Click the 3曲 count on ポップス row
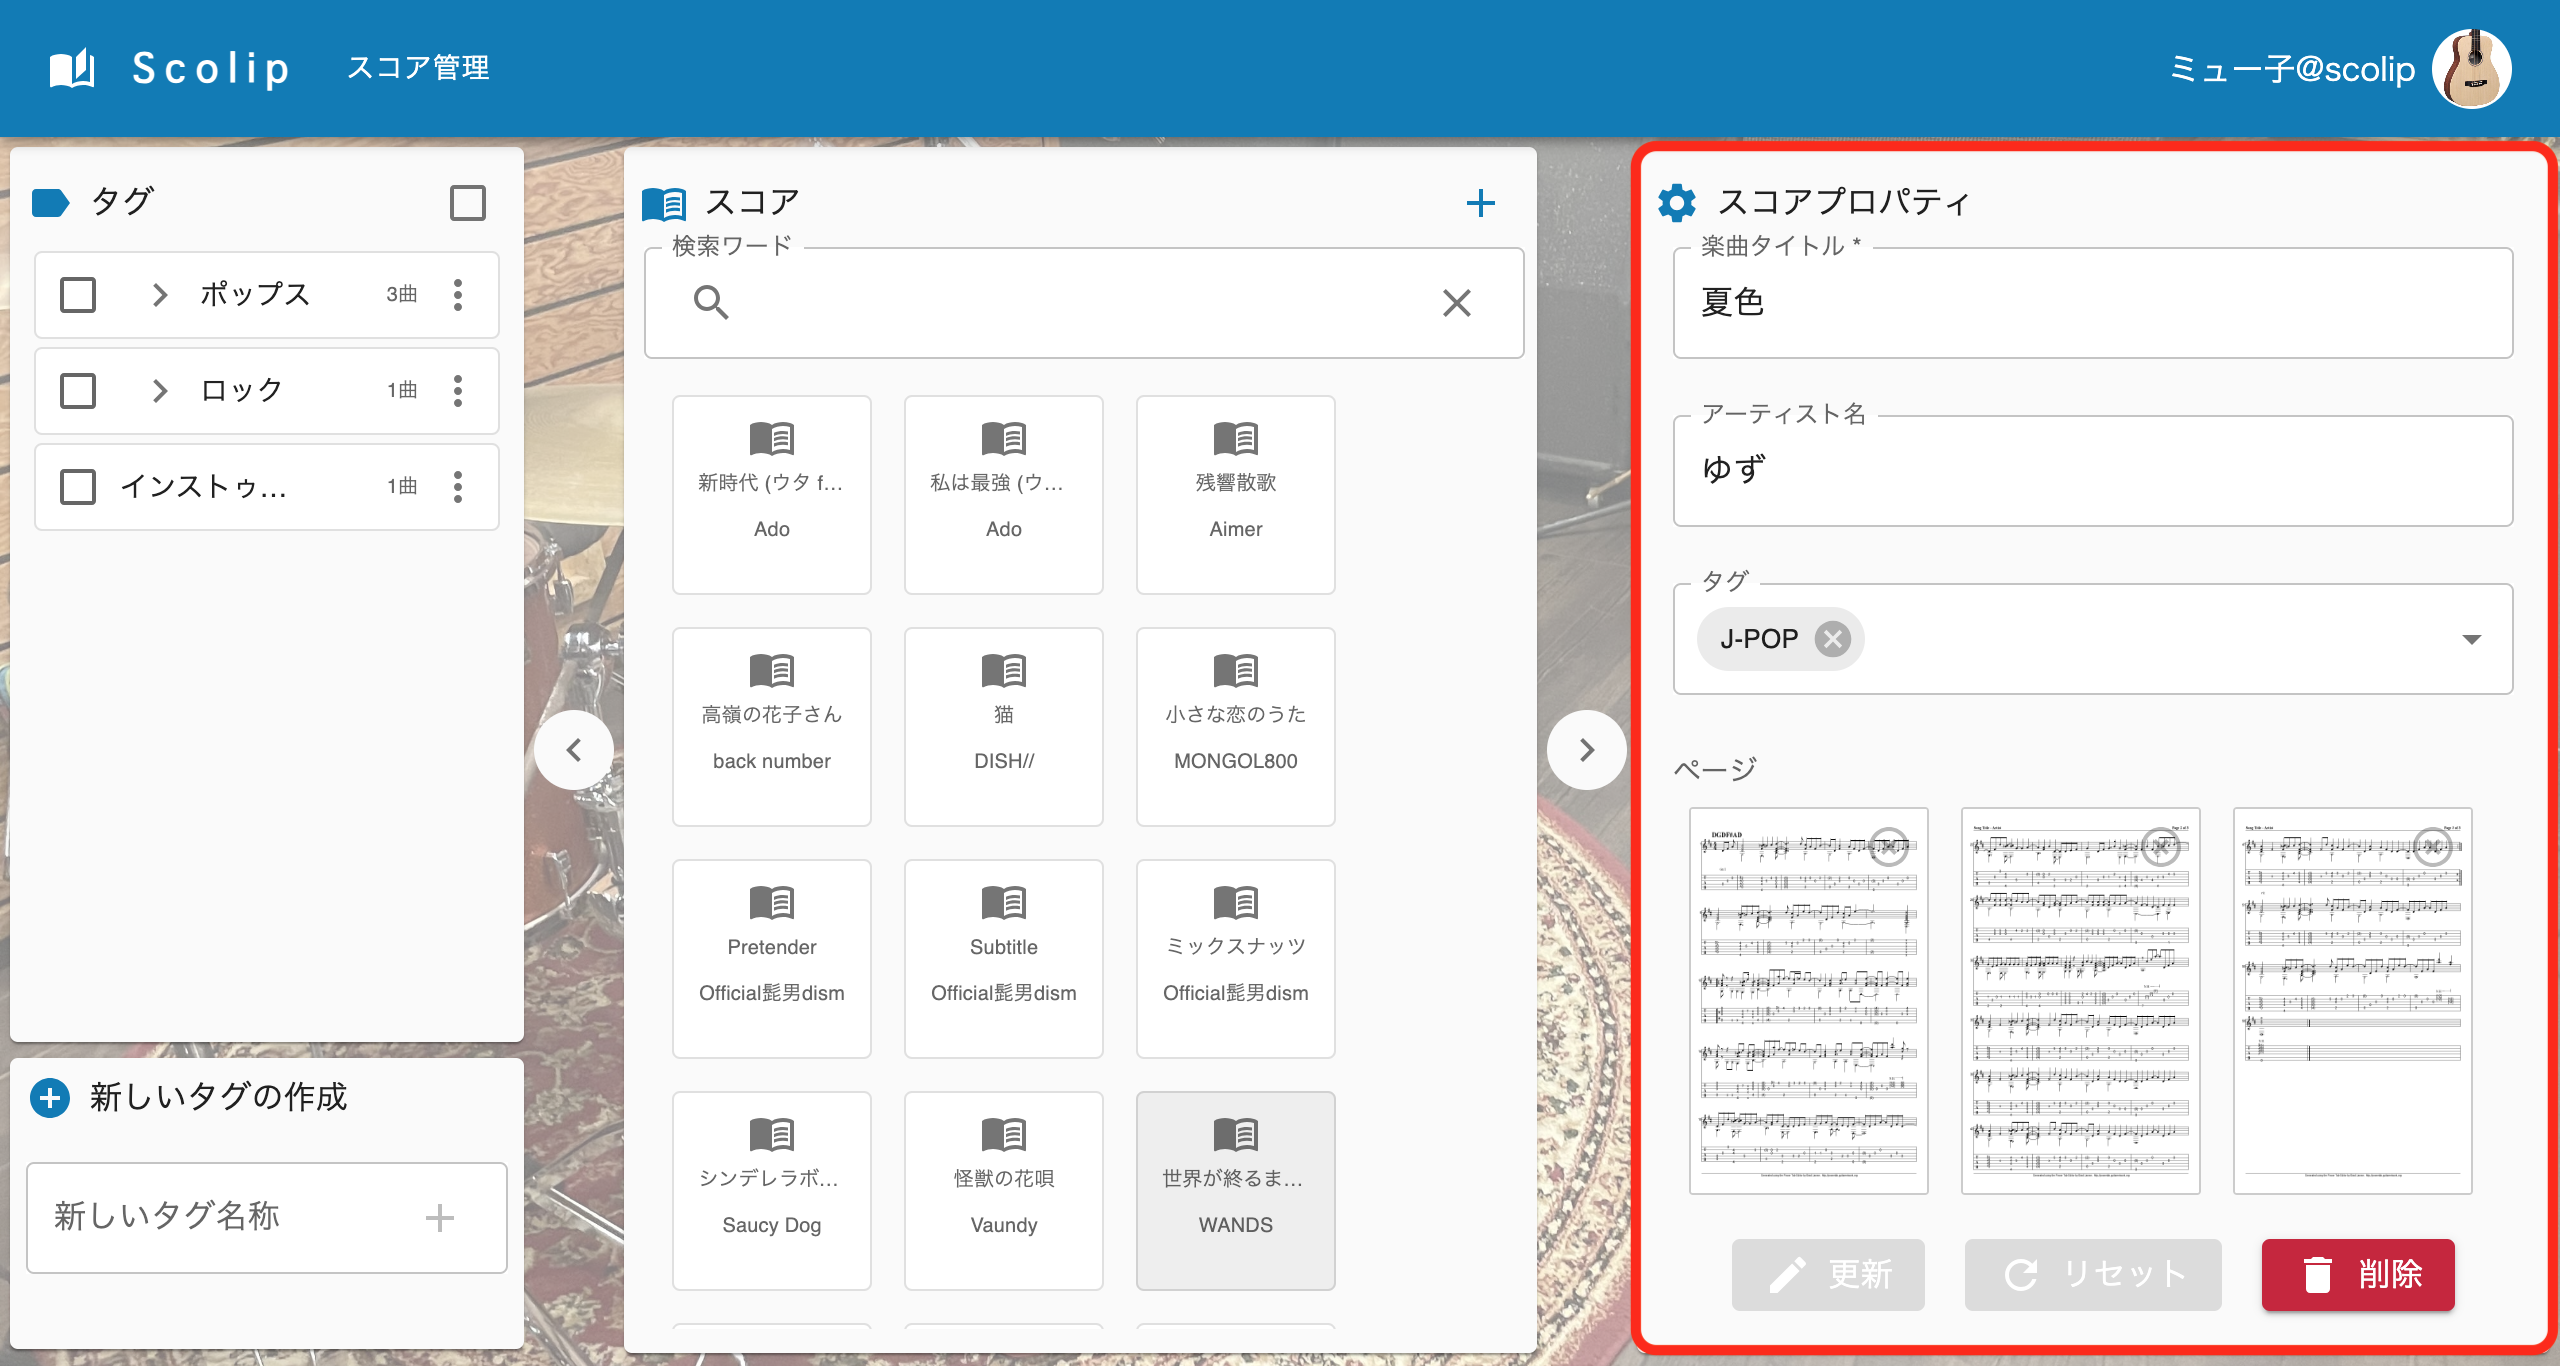Viewport: 2560px width, 1366px height. pyautogui.click(x=402, y=294)
